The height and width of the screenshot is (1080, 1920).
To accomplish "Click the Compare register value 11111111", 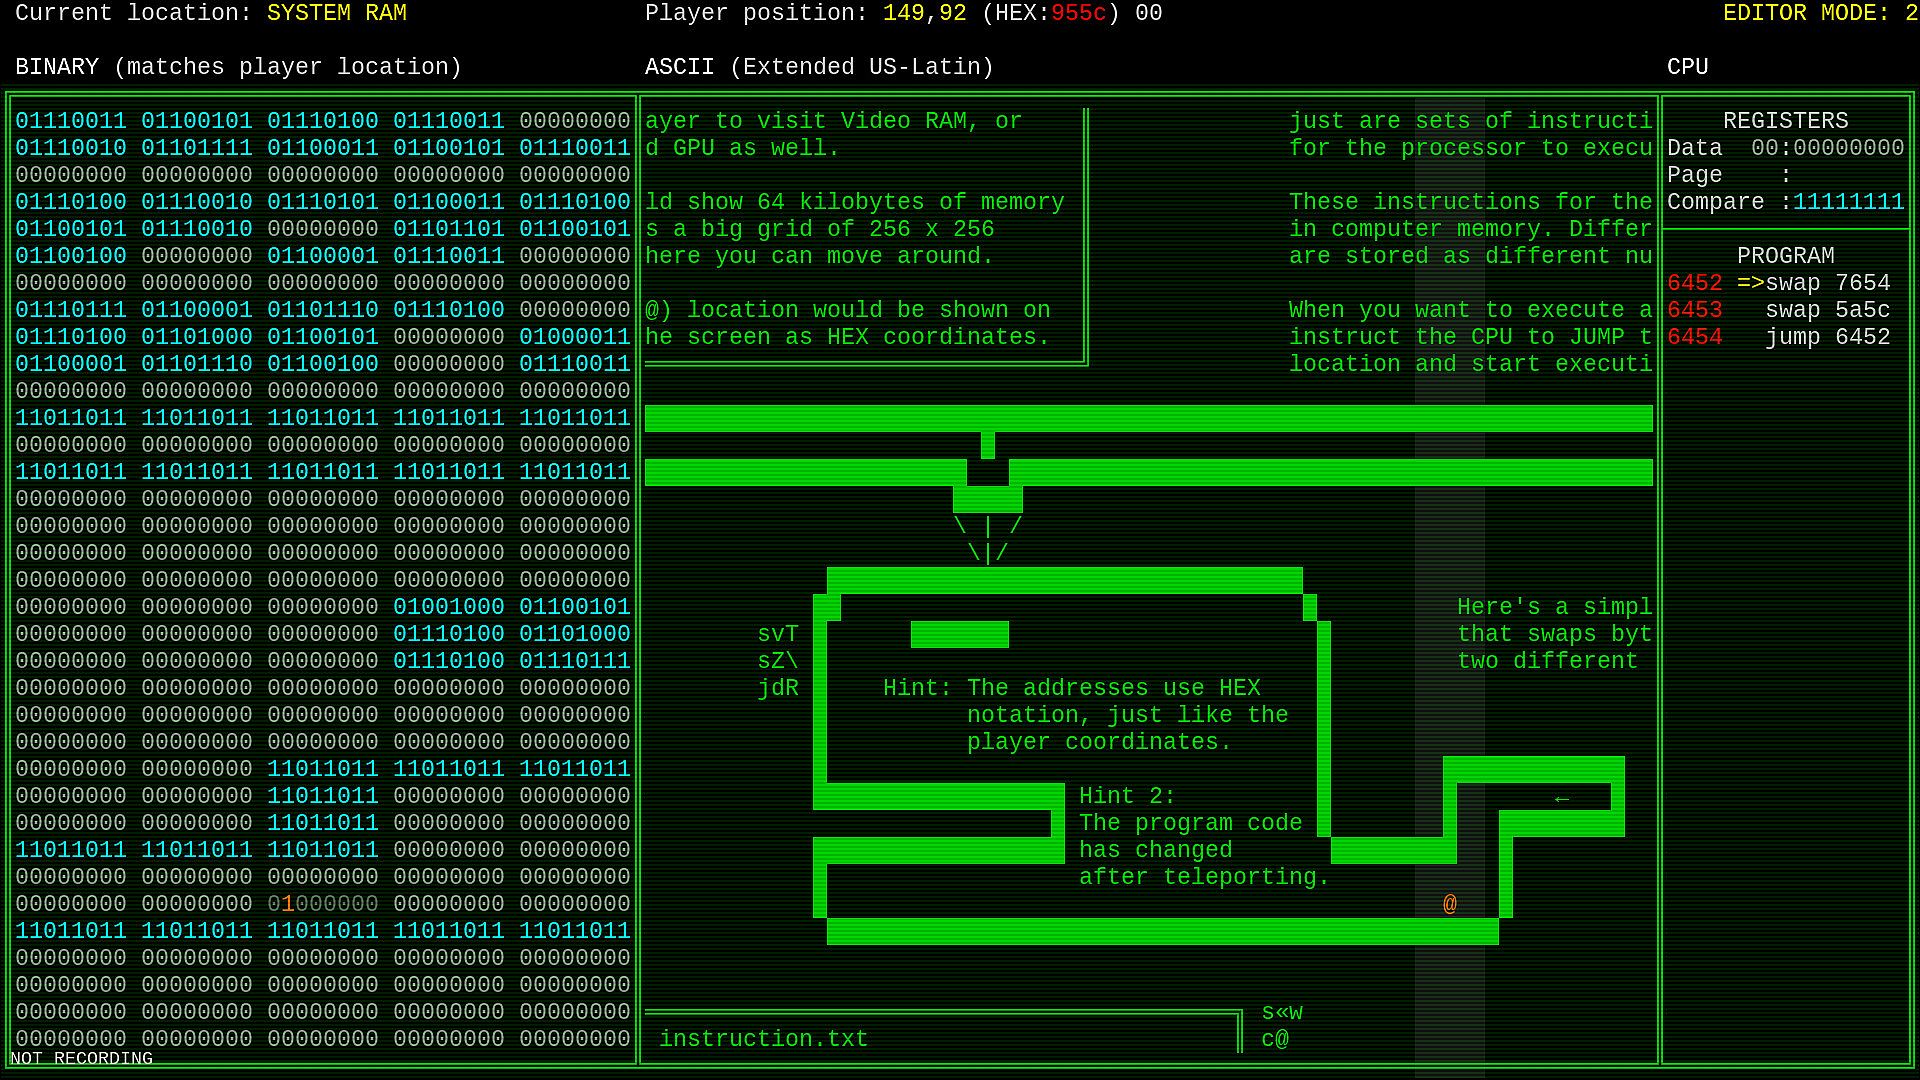I will tap(1848, 202).
